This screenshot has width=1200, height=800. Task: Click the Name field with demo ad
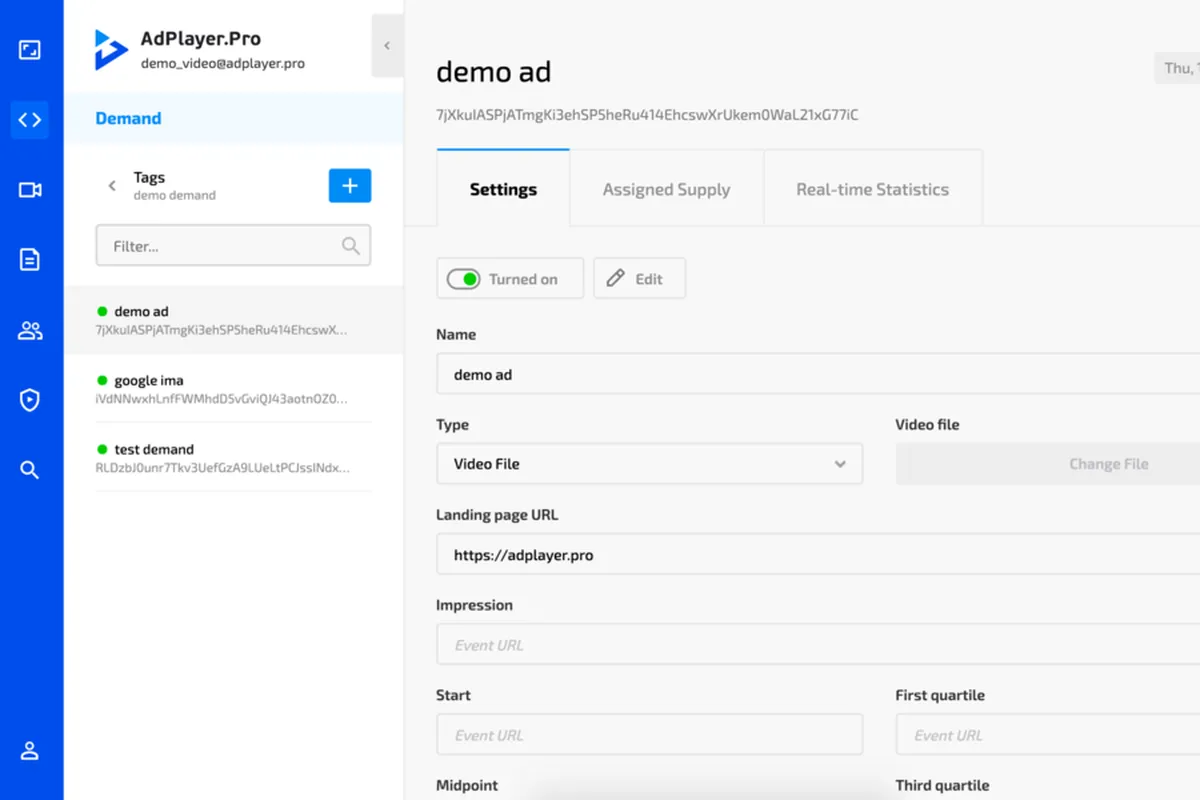pos(818,374)
